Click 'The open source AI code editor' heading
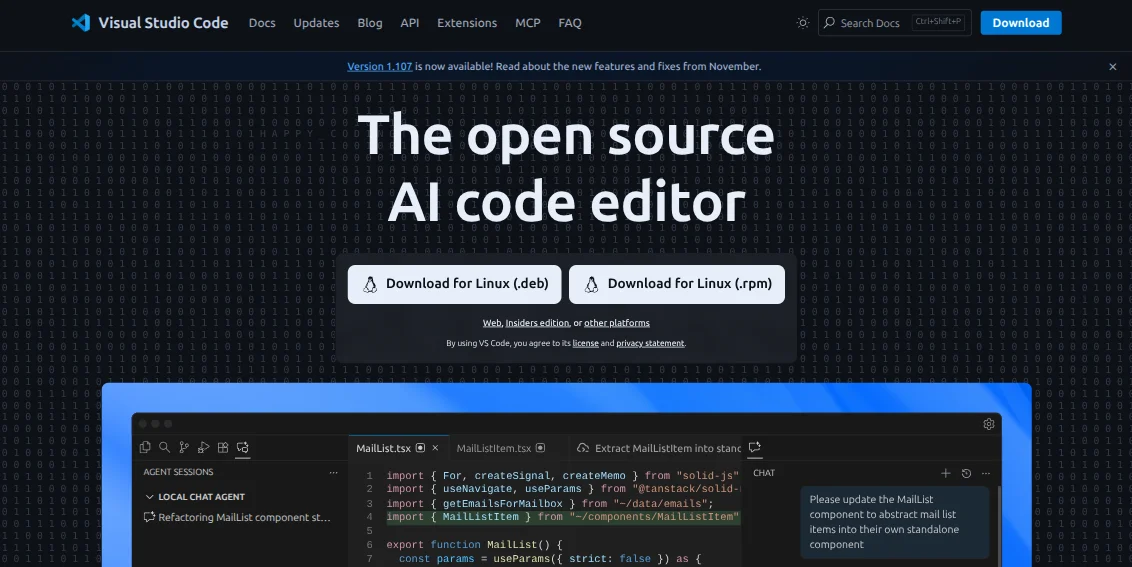Image resolution: width=1132 pixels, height=567 pixels. 566,168
